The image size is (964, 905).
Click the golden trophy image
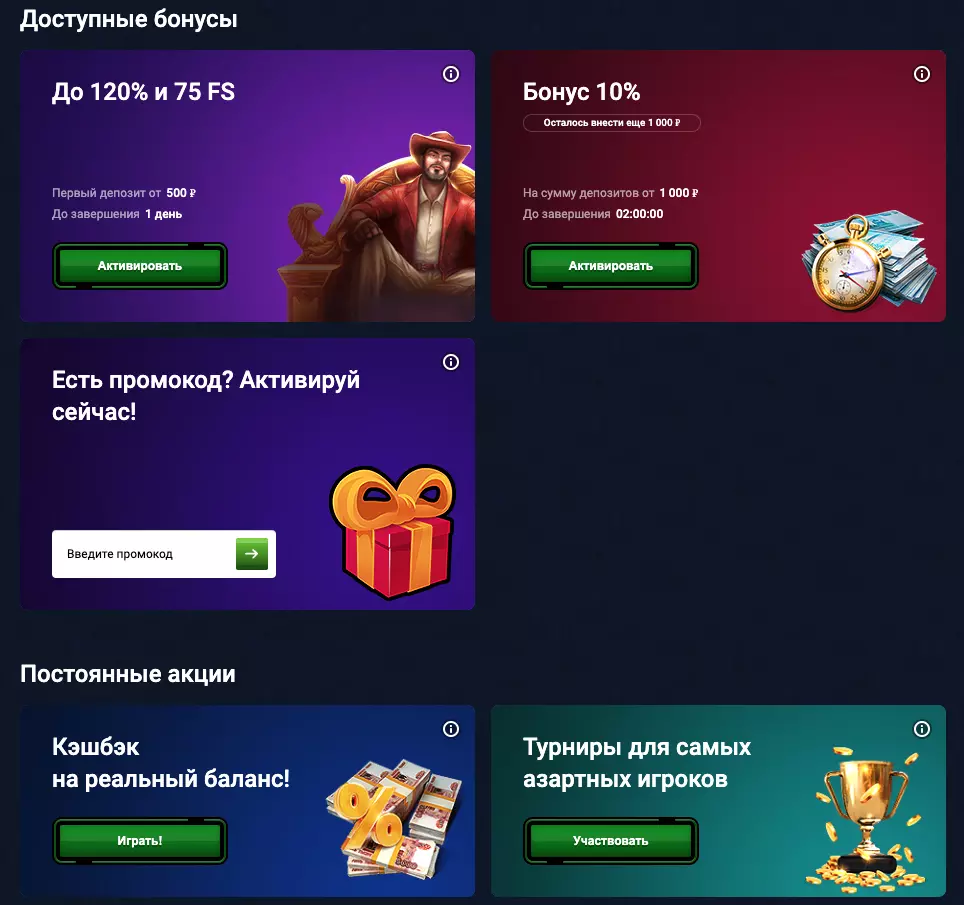[x=867, y=818]
